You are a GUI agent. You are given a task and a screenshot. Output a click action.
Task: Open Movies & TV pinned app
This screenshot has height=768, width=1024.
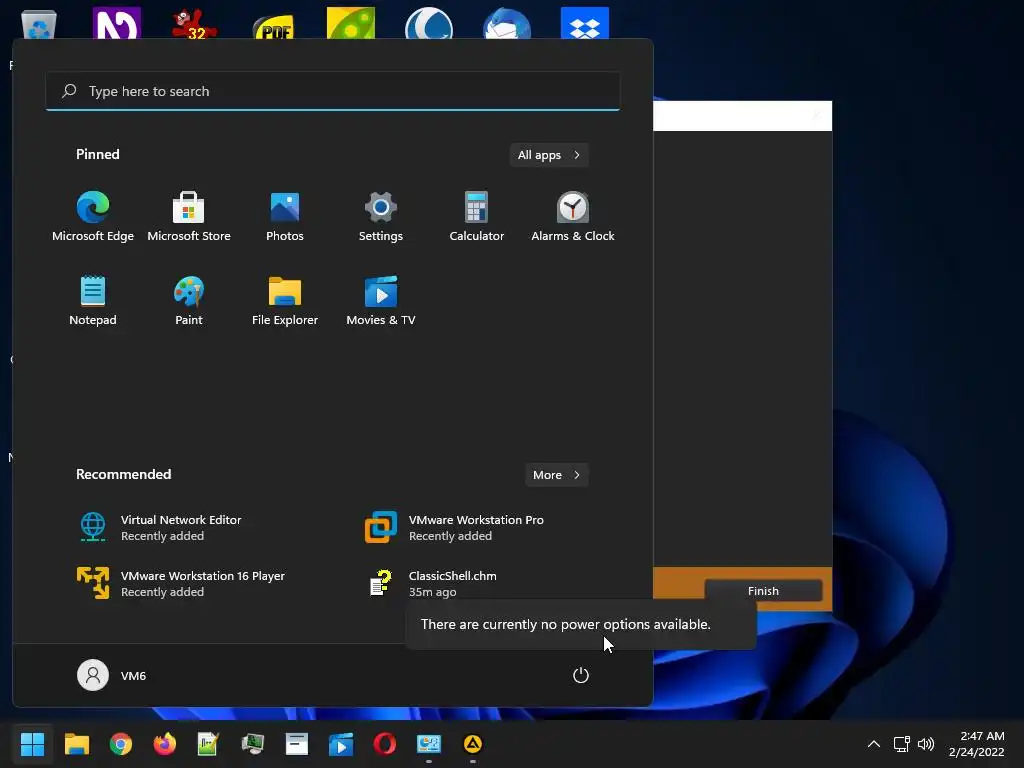pos(381,300)
